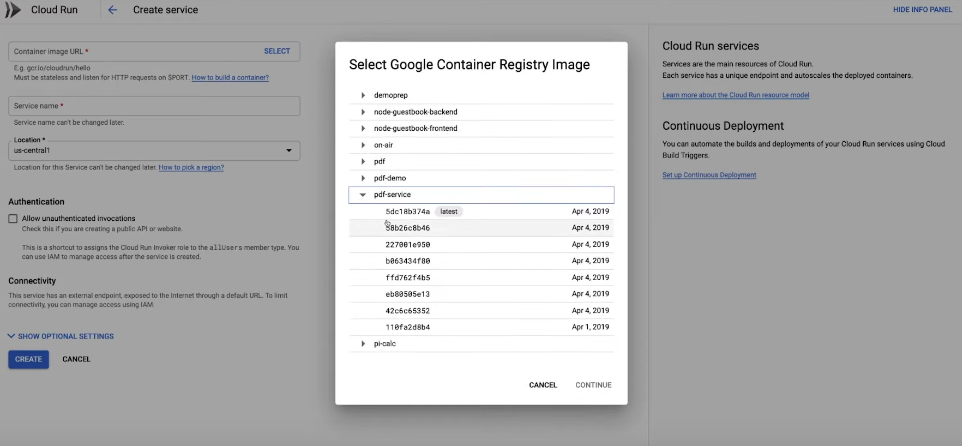The height and width of the screenshot is (446, 962).
Task: Select image 5dc18b374a tagged latest
Action: (x=481, y=211)
